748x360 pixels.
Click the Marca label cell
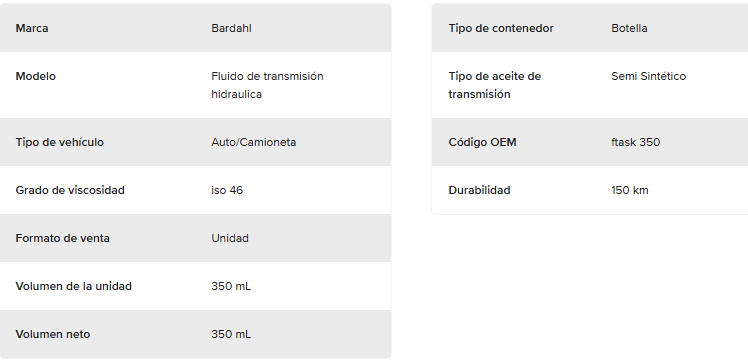pyautogui.click(x=31, y=28)
